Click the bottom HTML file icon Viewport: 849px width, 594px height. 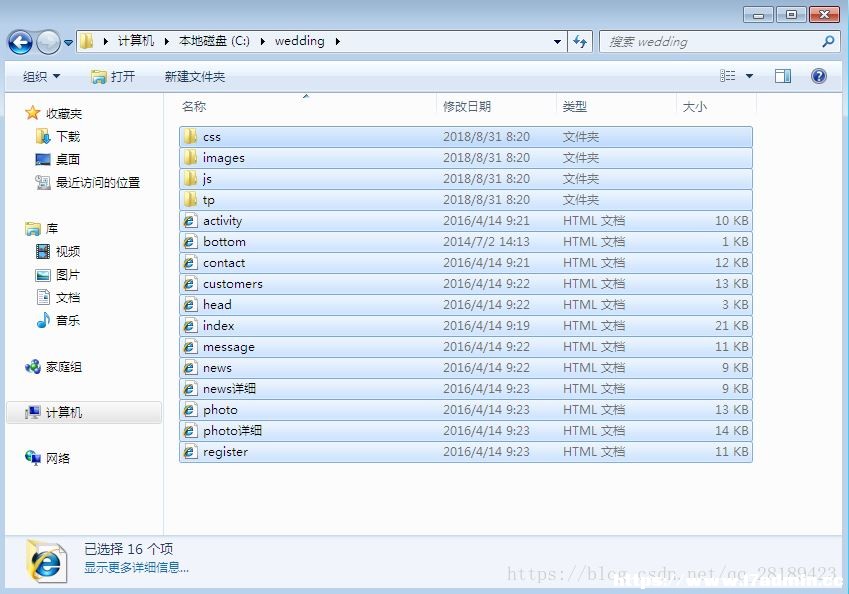190,241
